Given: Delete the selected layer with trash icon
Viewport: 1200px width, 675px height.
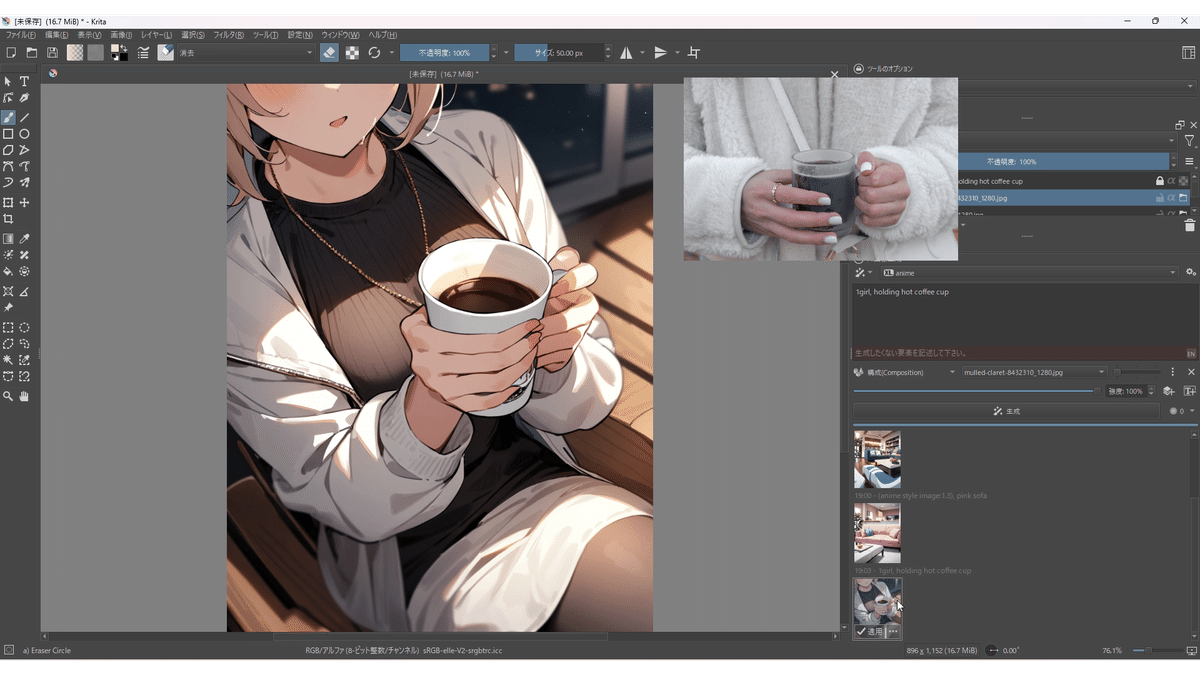Looking at the screenshot, I should (1189, 226).
